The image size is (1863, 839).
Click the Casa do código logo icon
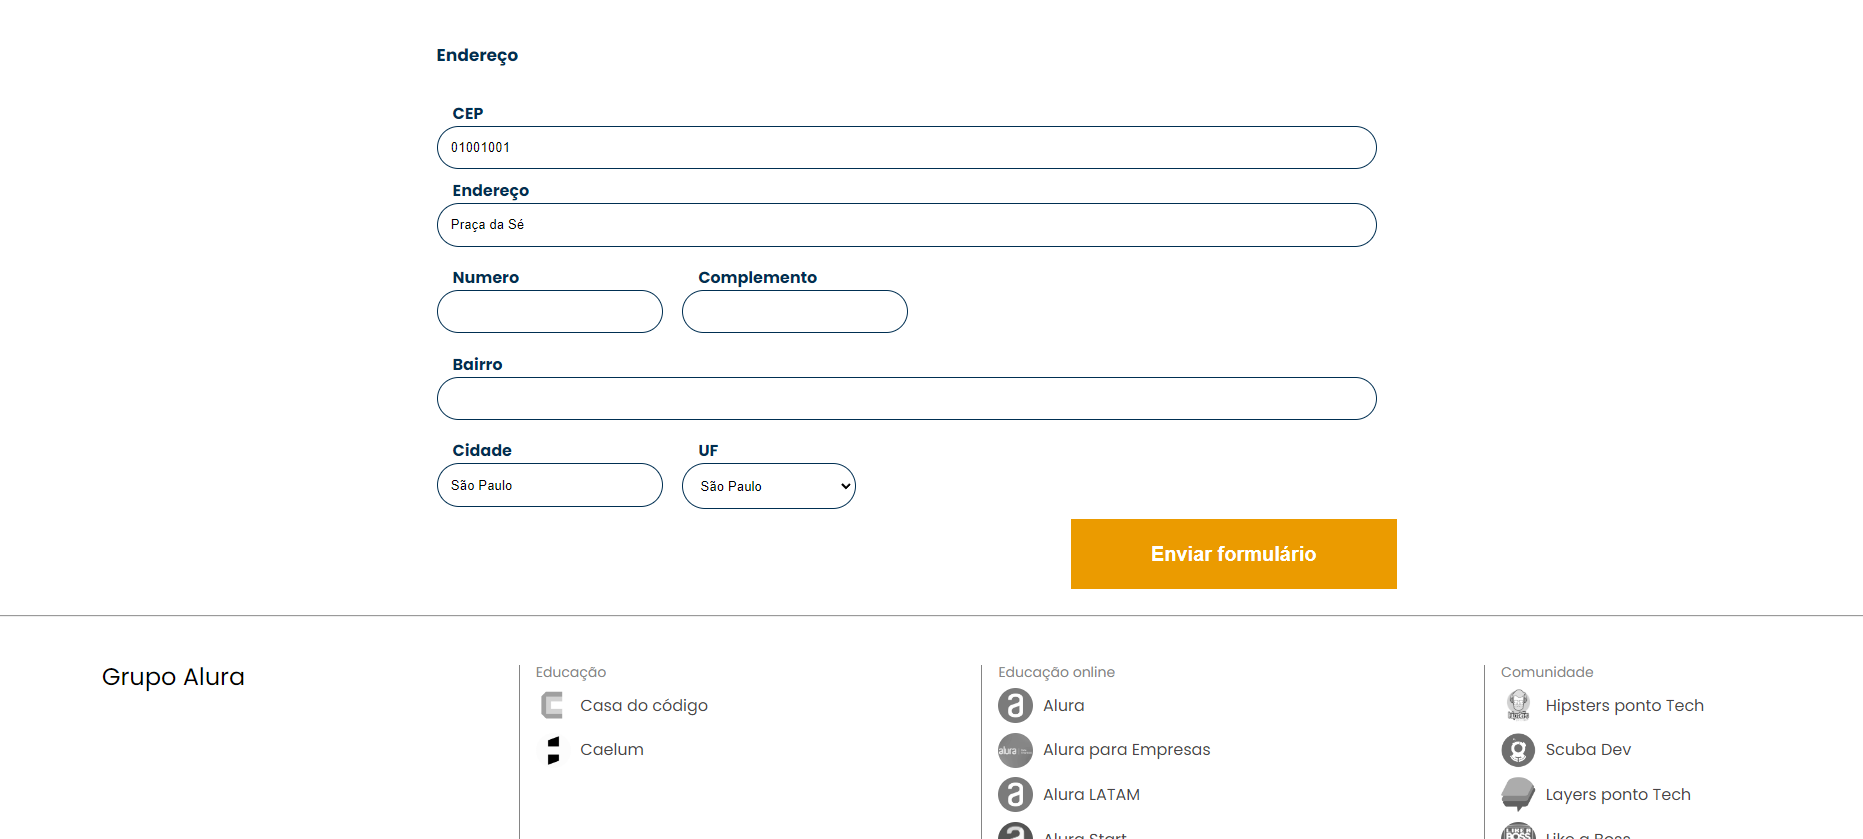click(x=552, y=706)
